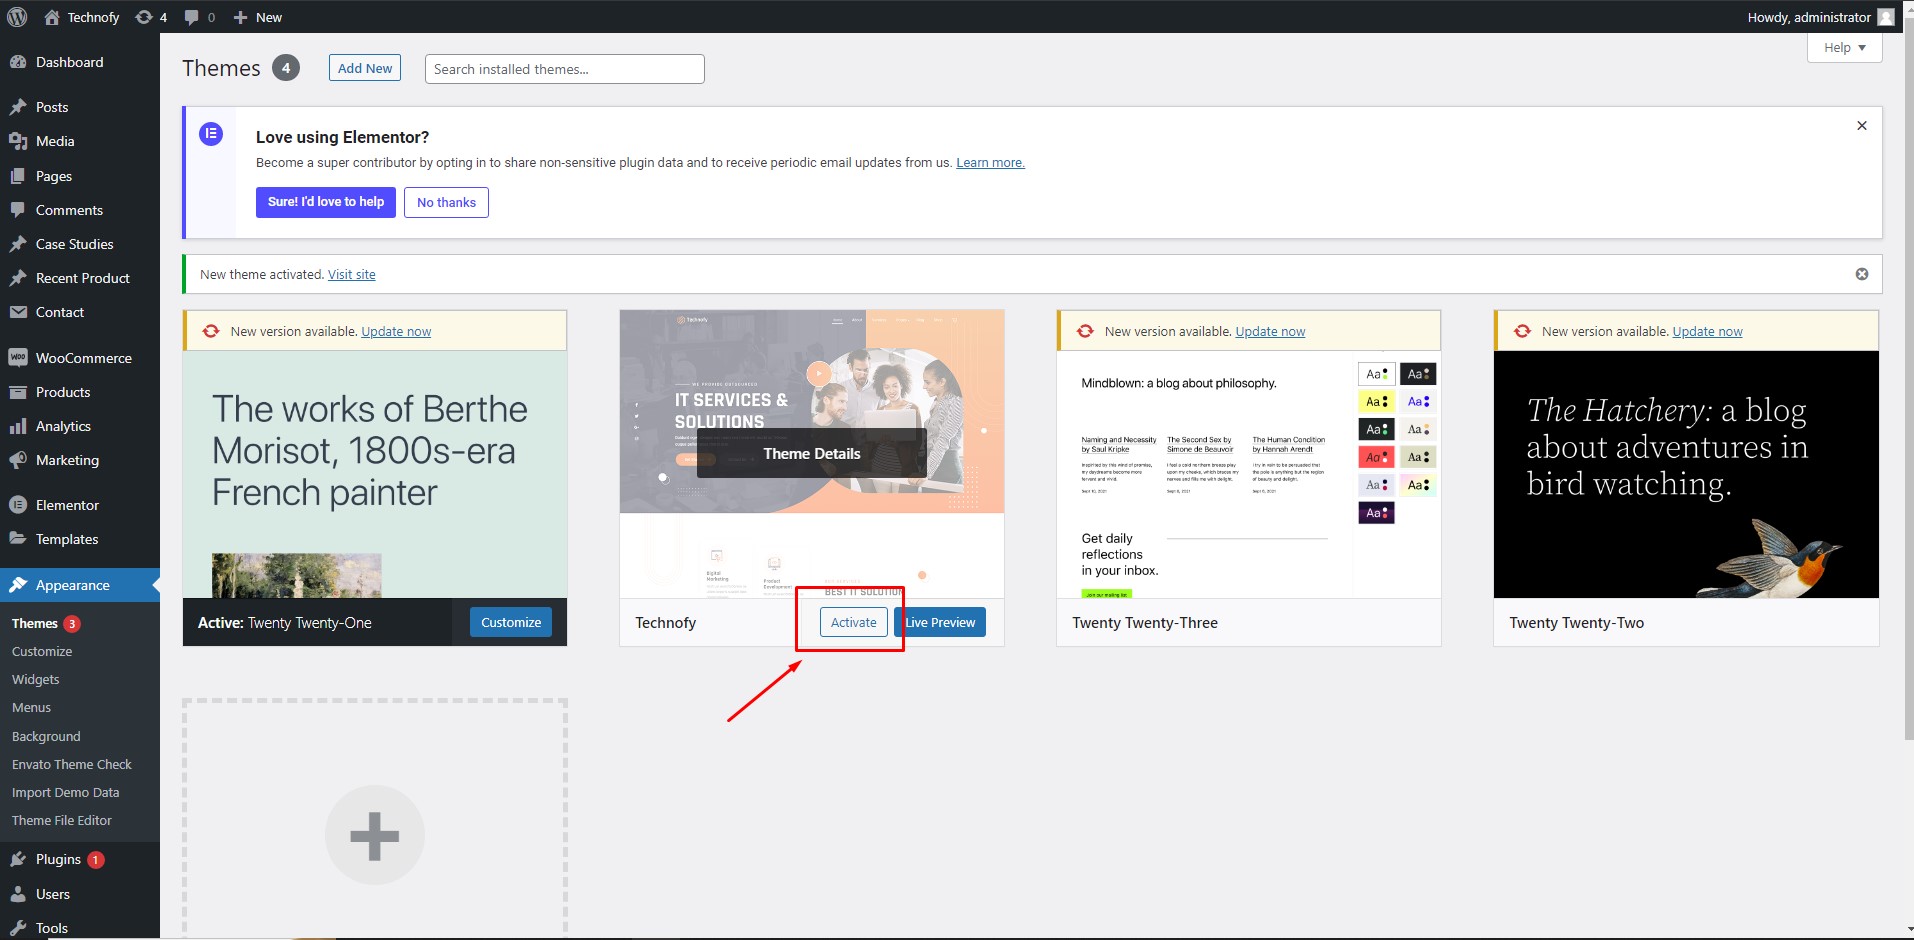Screen dimensions: 1914x940
Task: Click Theme Details on Technofy thumbnail
Action: 812,453
